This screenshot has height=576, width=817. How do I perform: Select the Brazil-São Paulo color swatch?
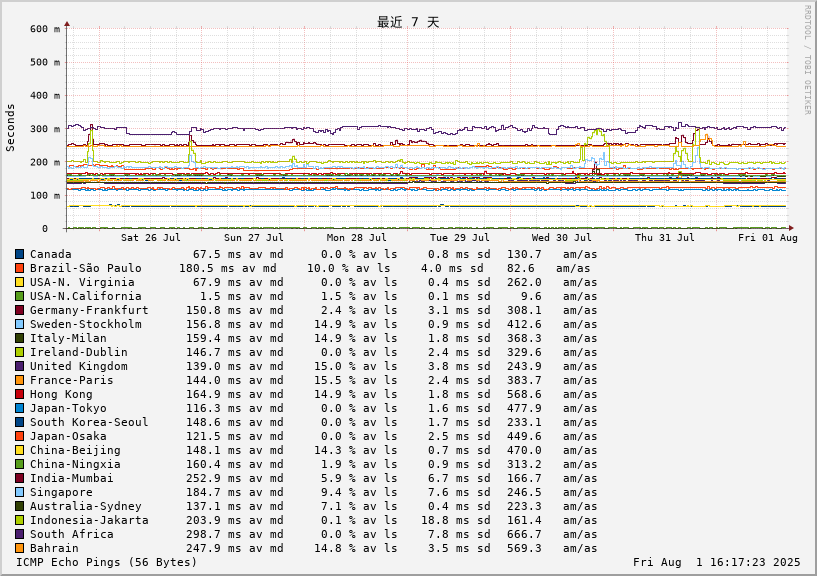20,268
